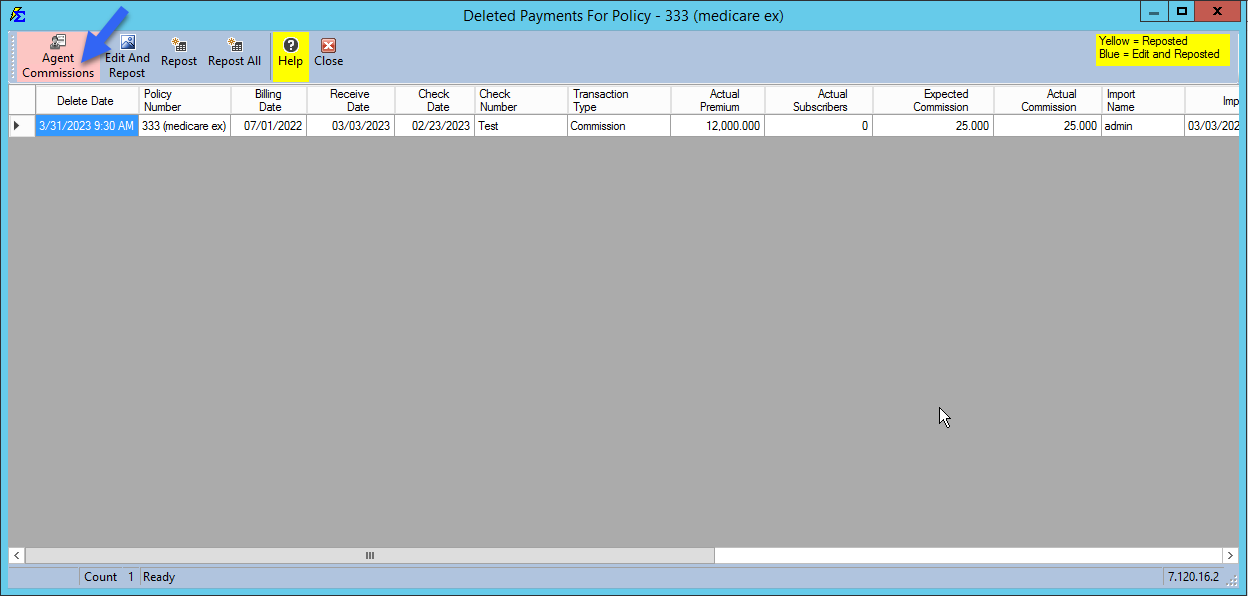Click the yellow Reposted legend box

1162,49
